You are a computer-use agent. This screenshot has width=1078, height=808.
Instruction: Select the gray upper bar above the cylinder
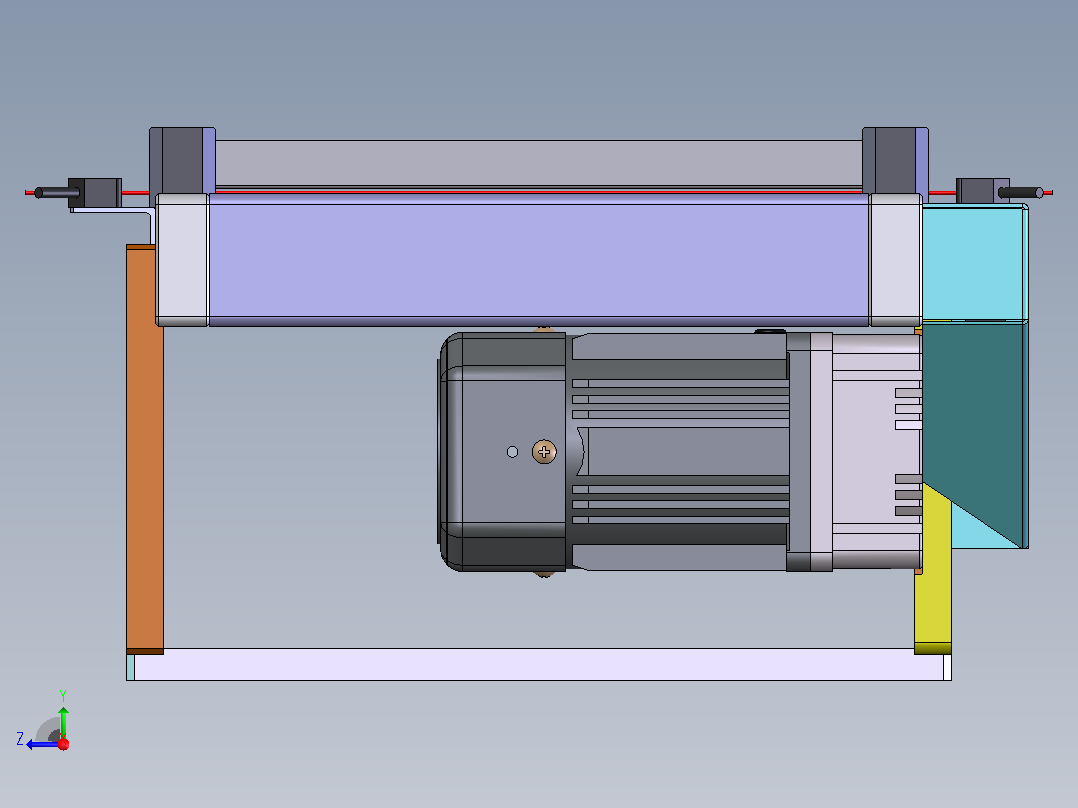[539, 163]
